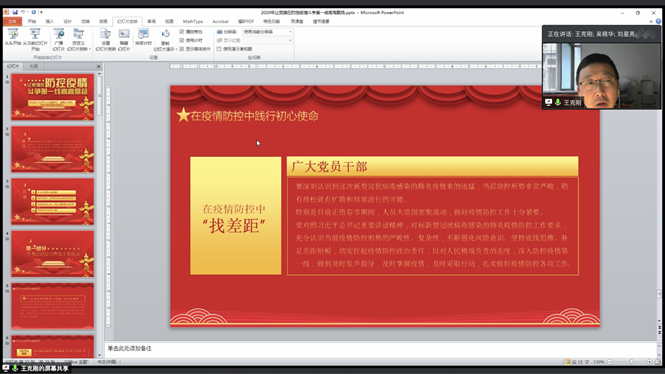Viewport: 665px width, 374px height.
Task: Click the Hide Slide (隐藏幻灯片) icon
Action: (124, 39)
